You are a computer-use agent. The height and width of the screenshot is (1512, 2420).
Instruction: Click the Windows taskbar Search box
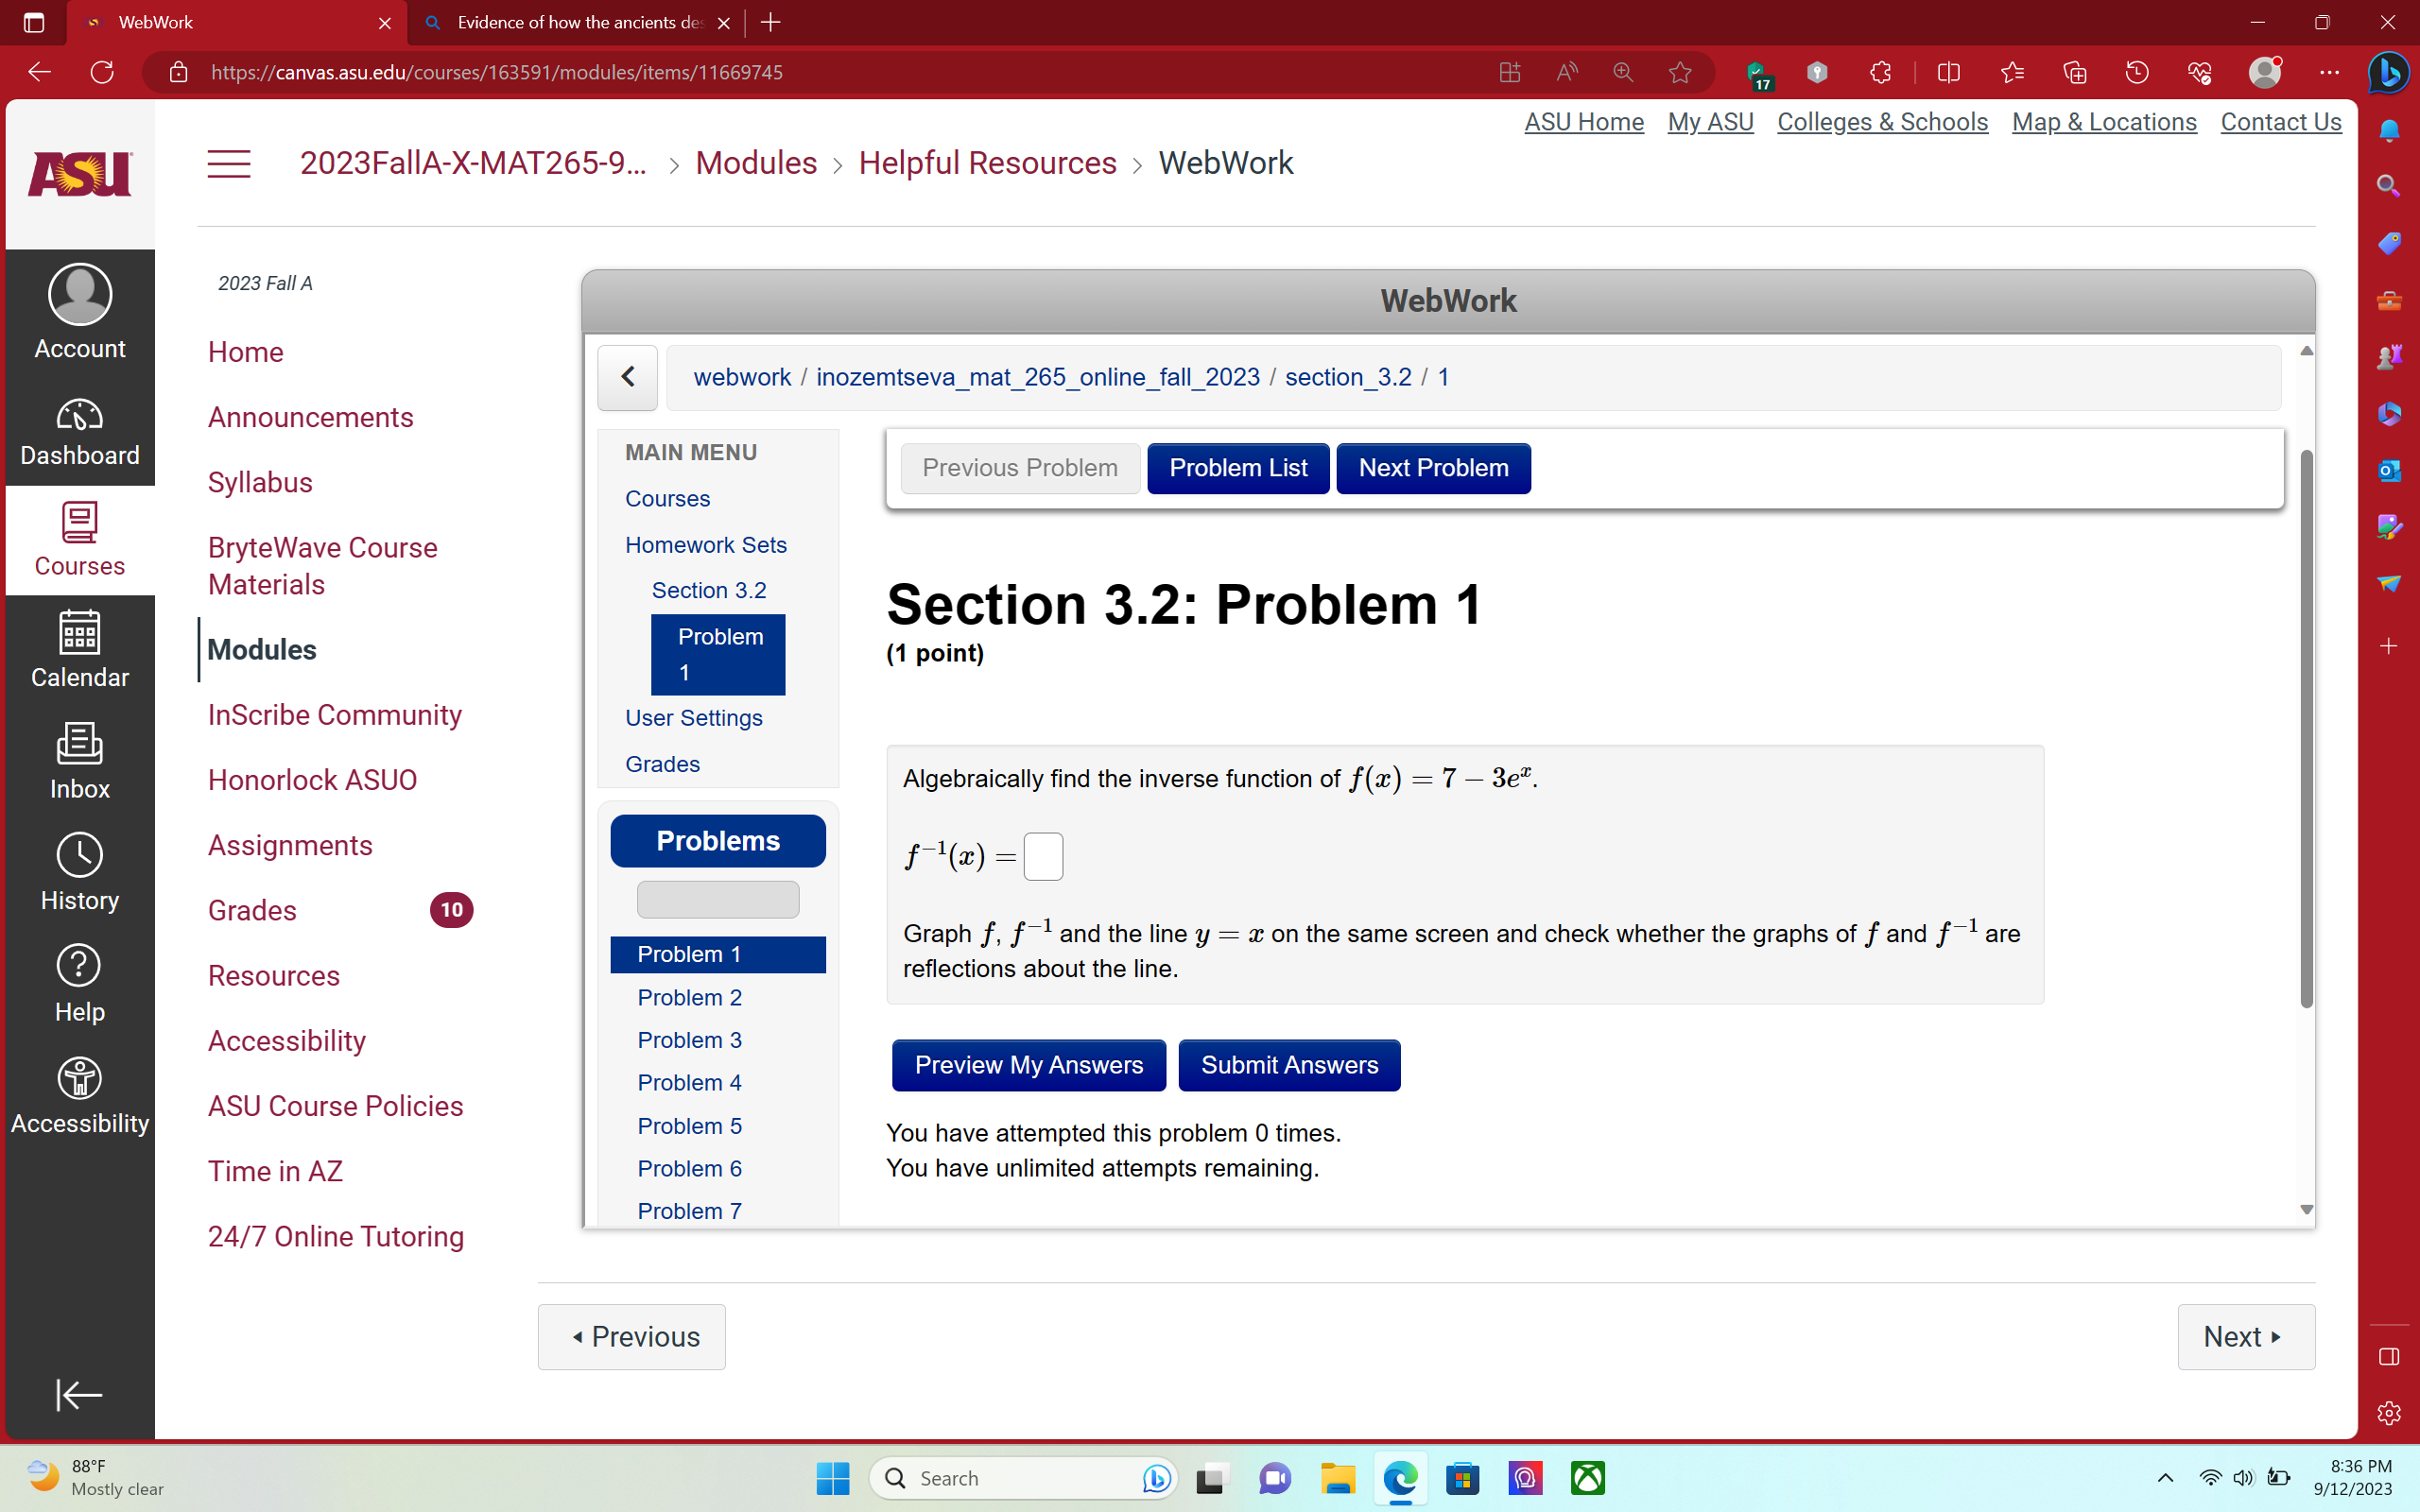click(x=1024, y=1478)
